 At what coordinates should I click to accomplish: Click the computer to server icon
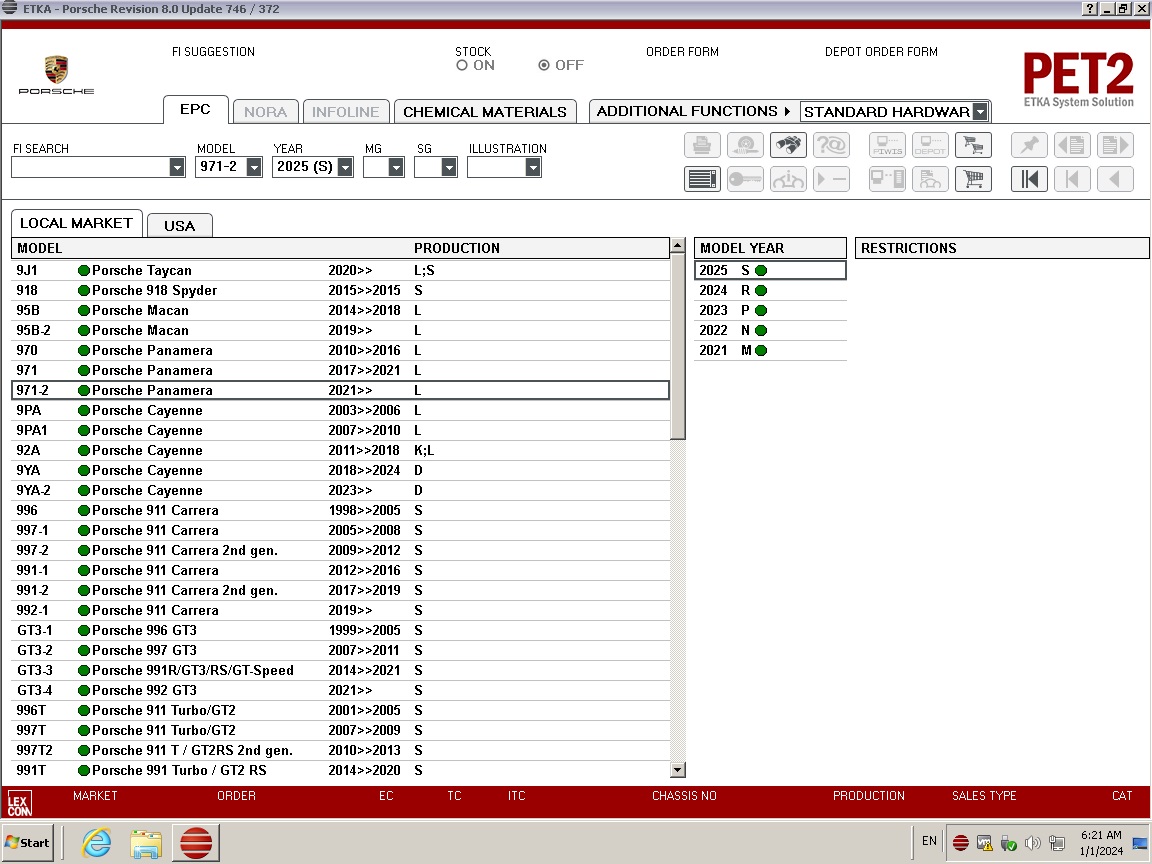887,179
